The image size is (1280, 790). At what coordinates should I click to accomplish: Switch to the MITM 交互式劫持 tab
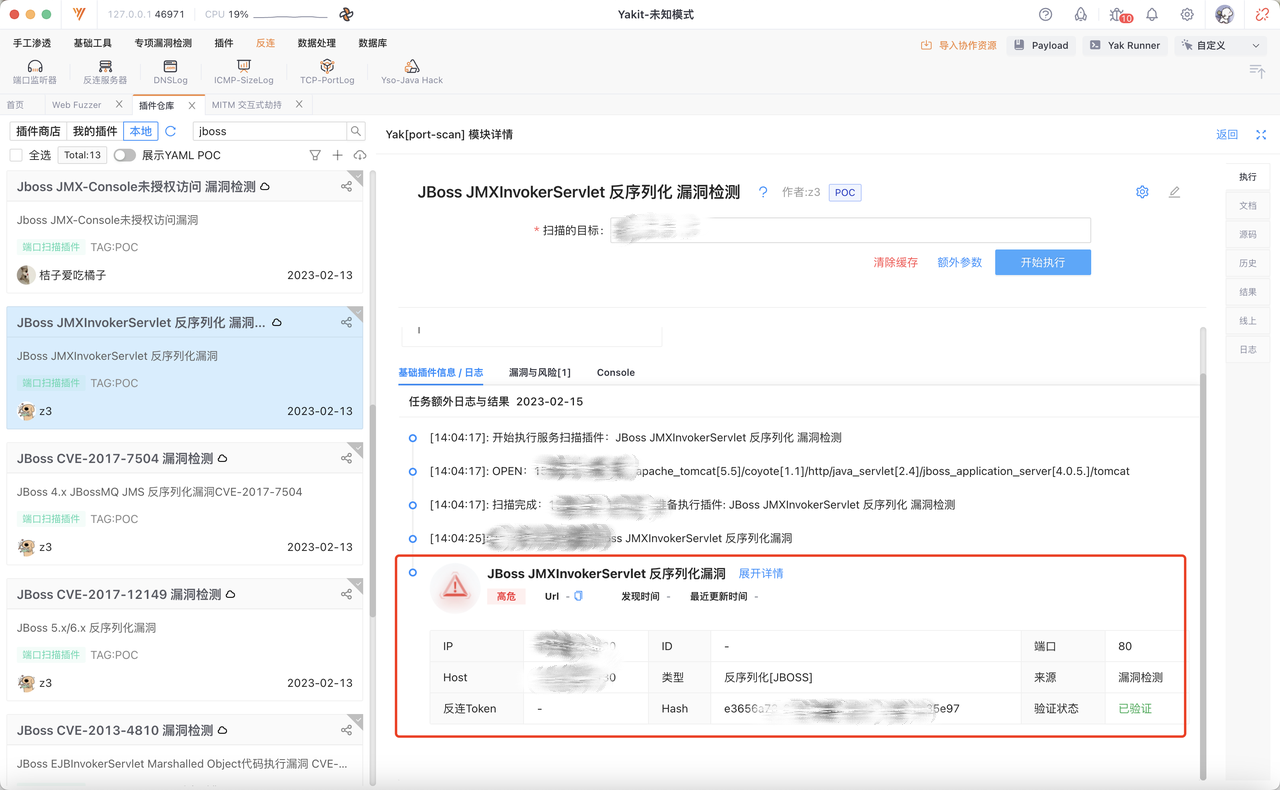(247, 105)
